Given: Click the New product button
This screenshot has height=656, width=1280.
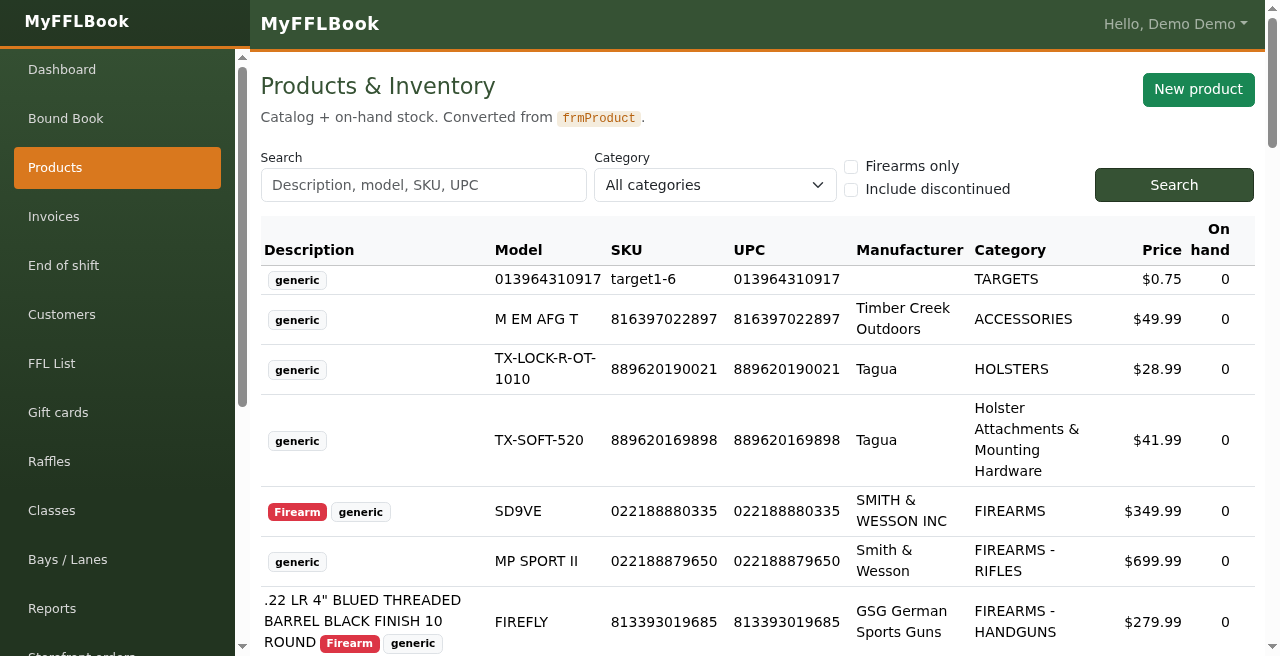Looking at the screenshot, I should point(1198,89).
